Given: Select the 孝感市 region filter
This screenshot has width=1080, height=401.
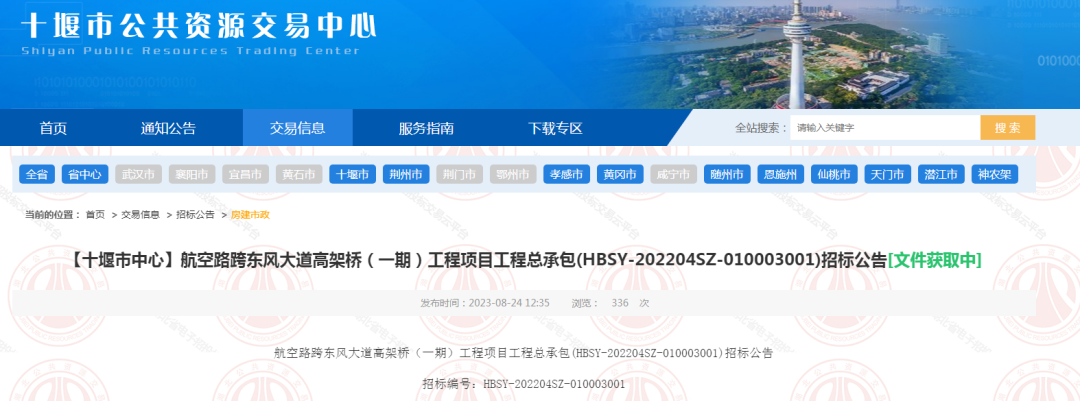Looking at the screenshot, I should click(567, 174).
